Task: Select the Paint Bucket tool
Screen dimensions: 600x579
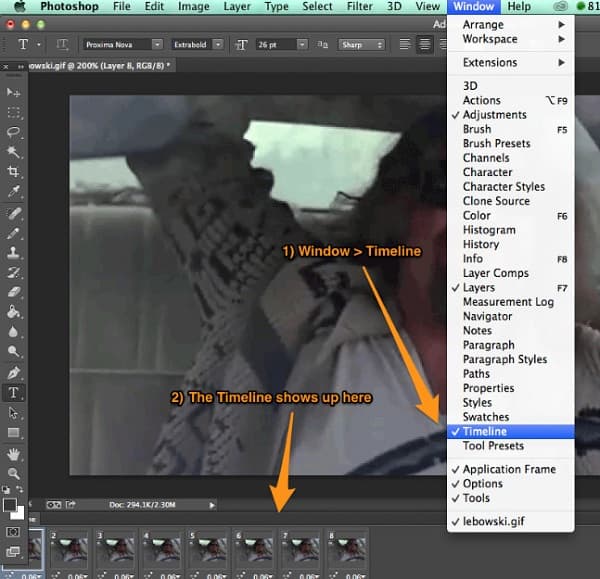Action: (13, 312)
